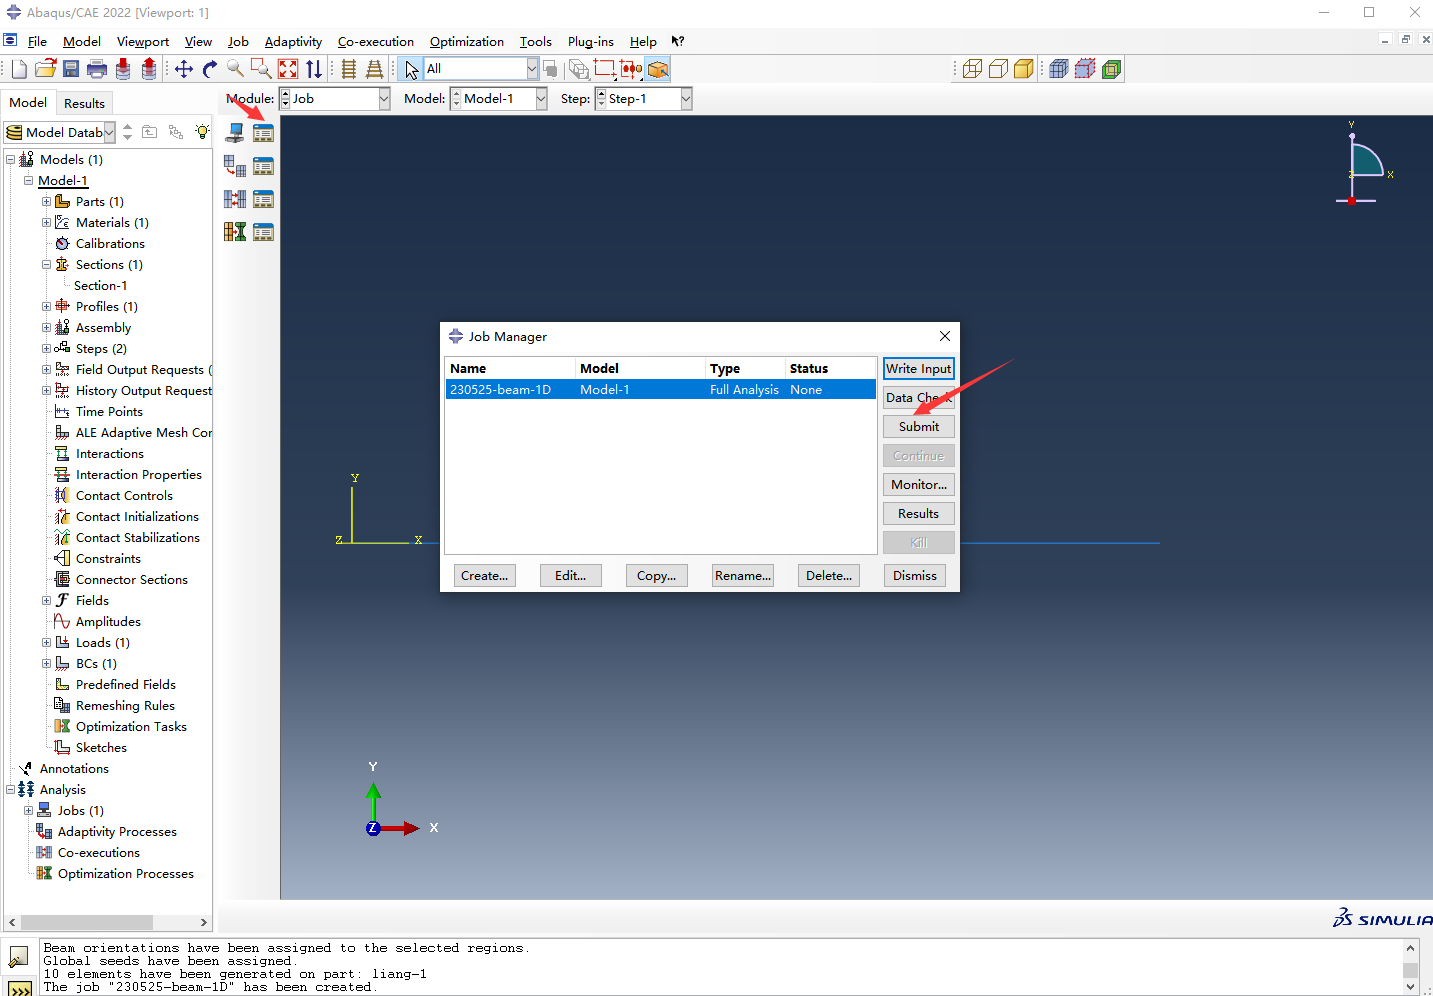Expand the Materials (1) tree node

pyautogui.click(x=46, y=223)
